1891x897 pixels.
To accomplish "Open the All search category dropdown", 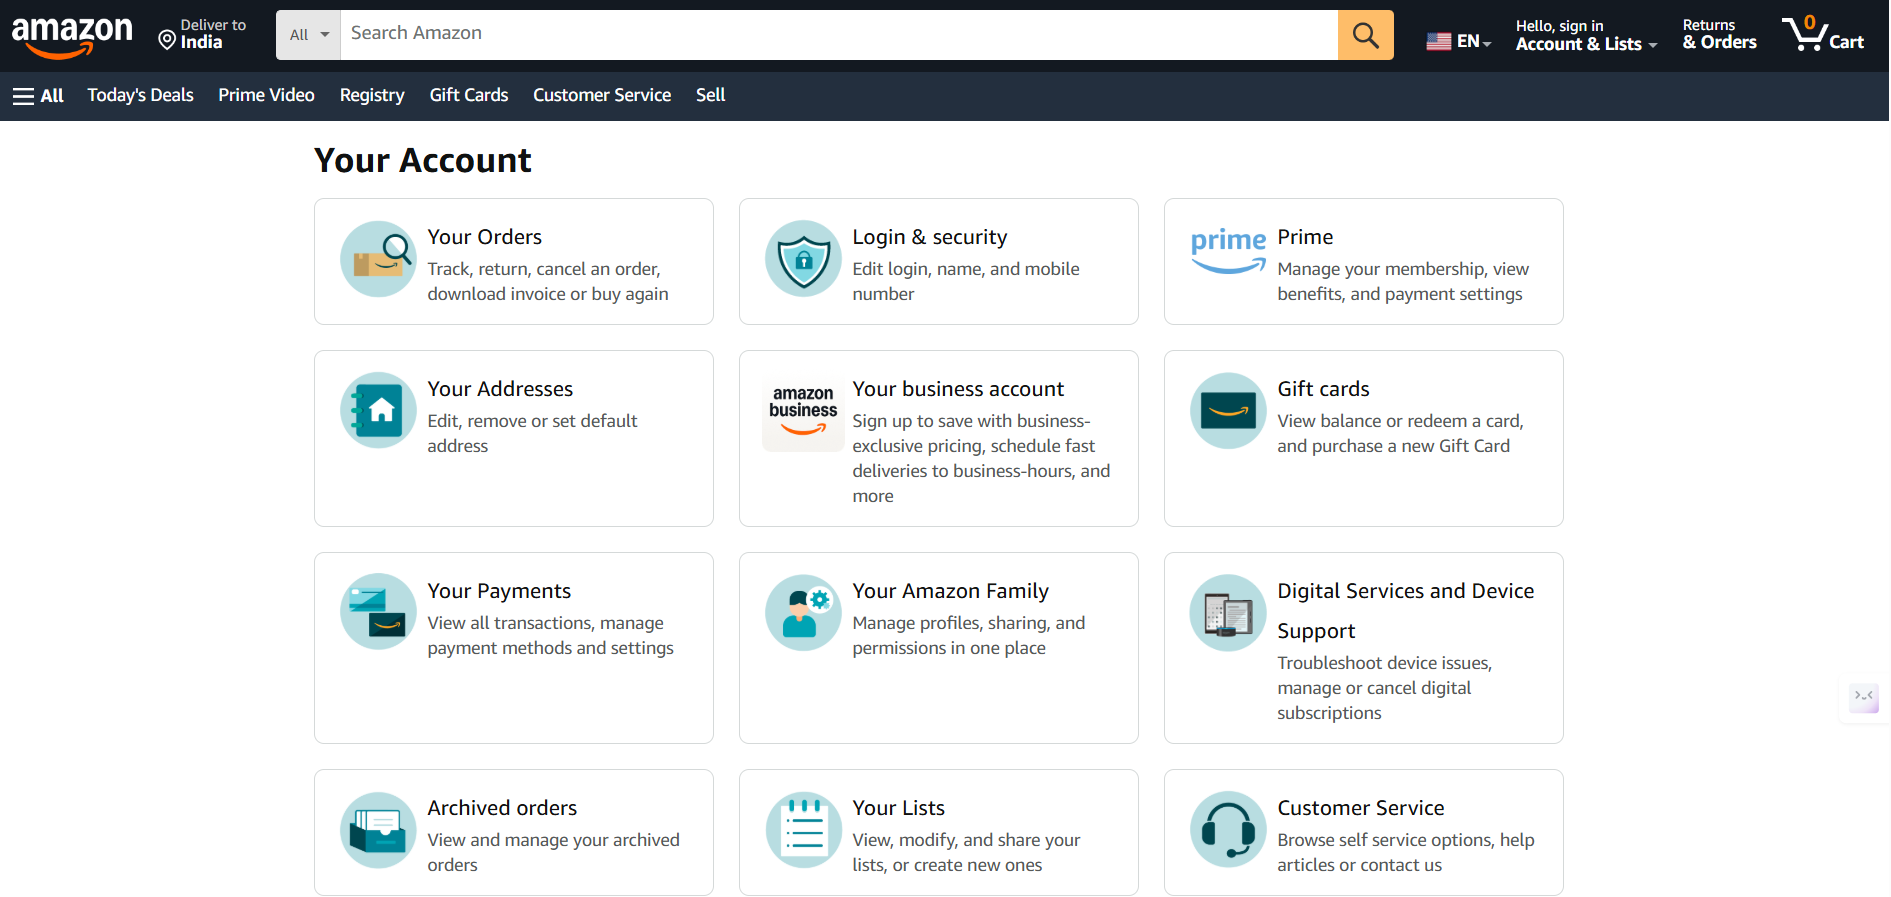I will point(308,35).
